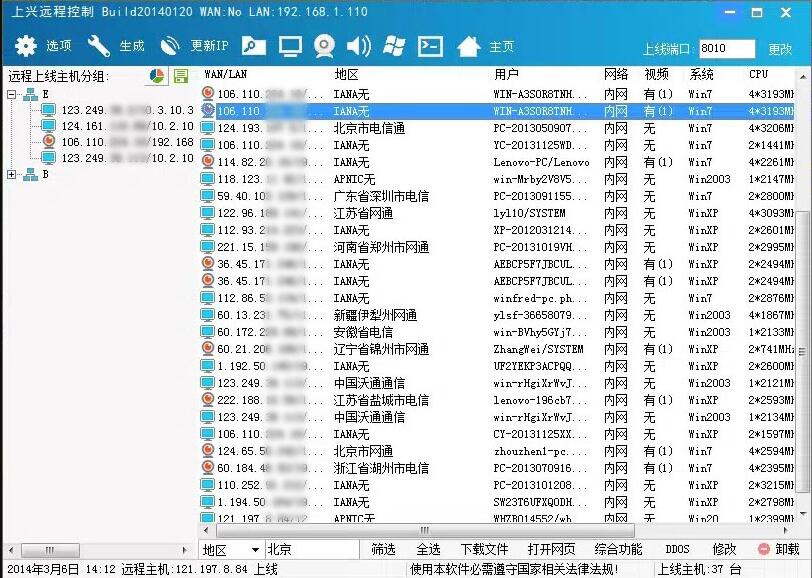Click the webcam toolbar icon
The height and width of the screenshot is (578, 812).
[325, 46]
